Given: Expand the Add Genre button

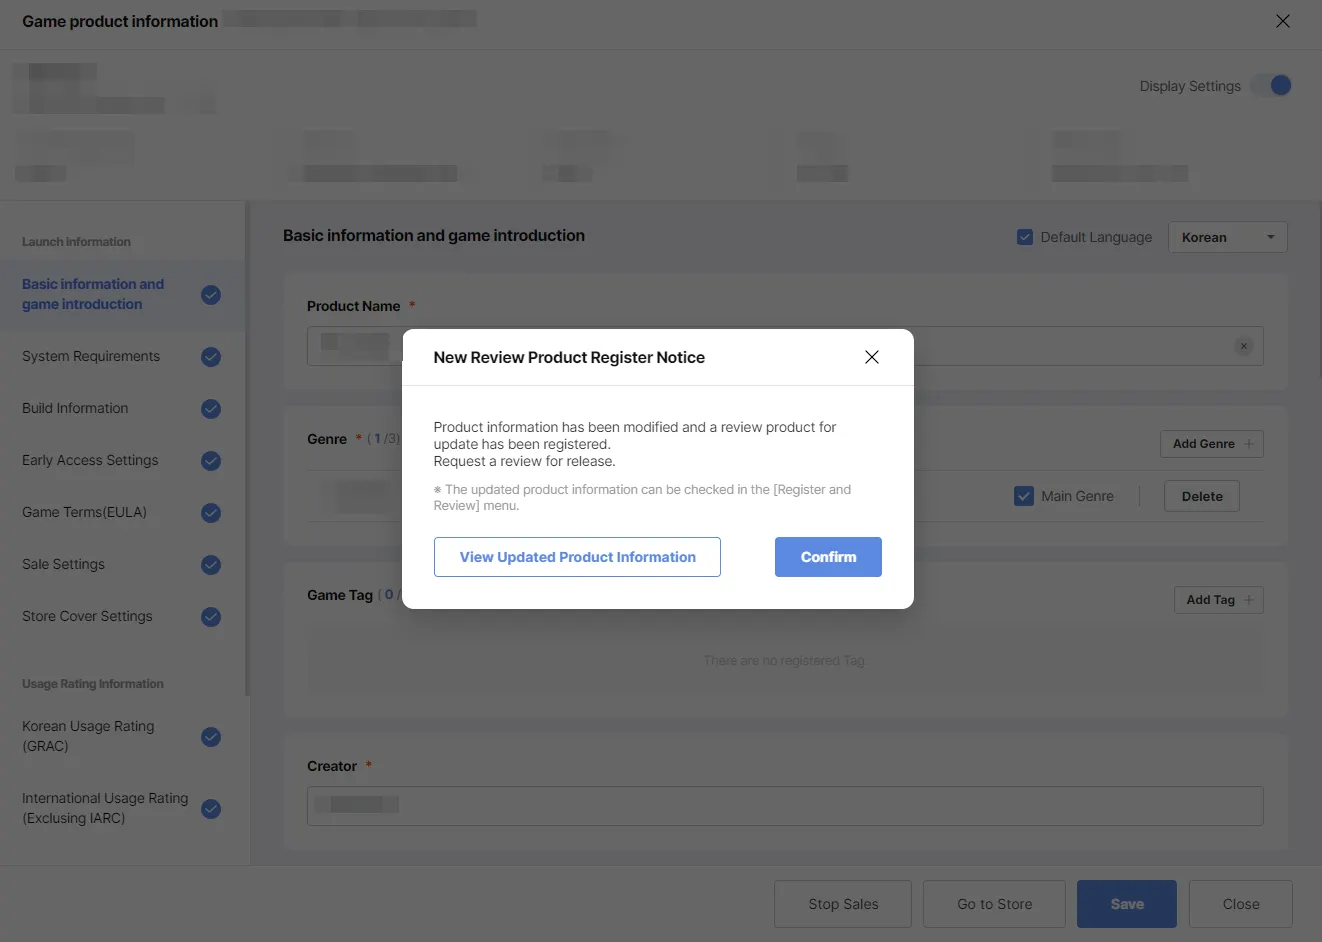Looking at the screenshot, I should (1212, 444).
